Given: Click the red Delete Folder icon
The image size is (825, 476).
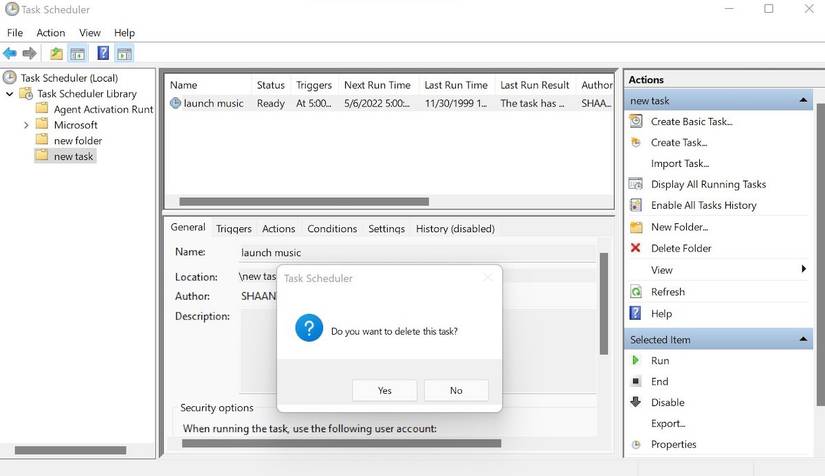Looking at the screenshot, I should click(635, 248).
